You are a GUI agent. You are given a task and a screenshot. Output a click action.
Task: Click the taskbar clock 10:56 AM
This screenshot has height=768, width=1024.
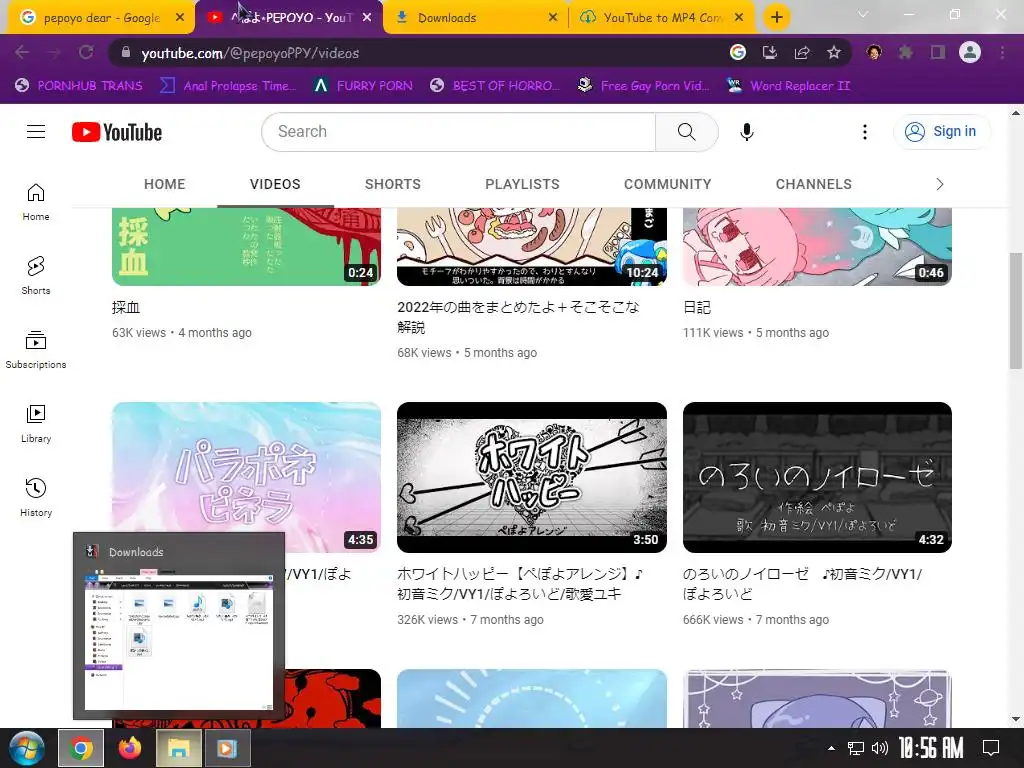pyautogui.click(x=931, y=748)
